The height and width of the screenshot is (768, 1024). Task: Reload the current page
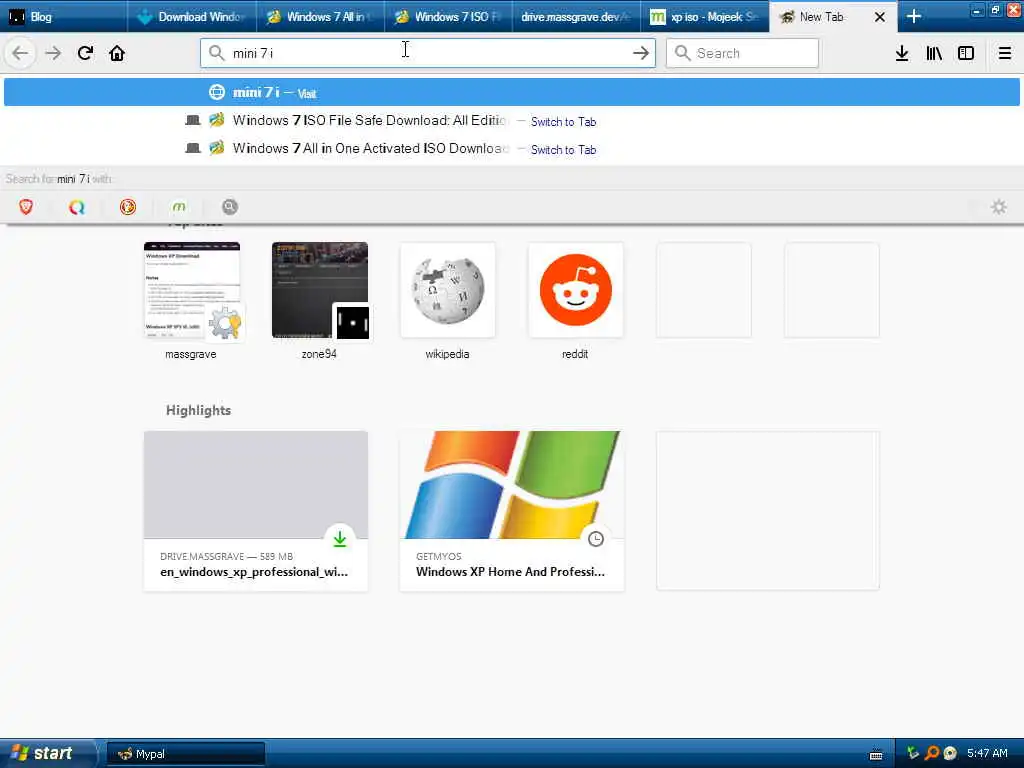(85, 53)
